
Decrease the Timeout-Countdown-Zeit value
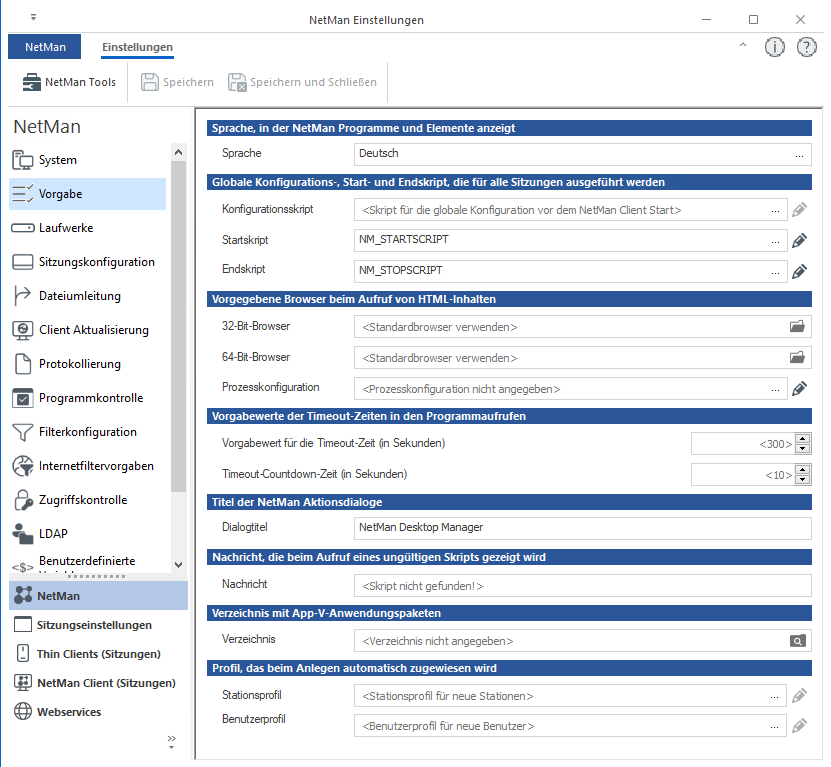tap(803, 480)
